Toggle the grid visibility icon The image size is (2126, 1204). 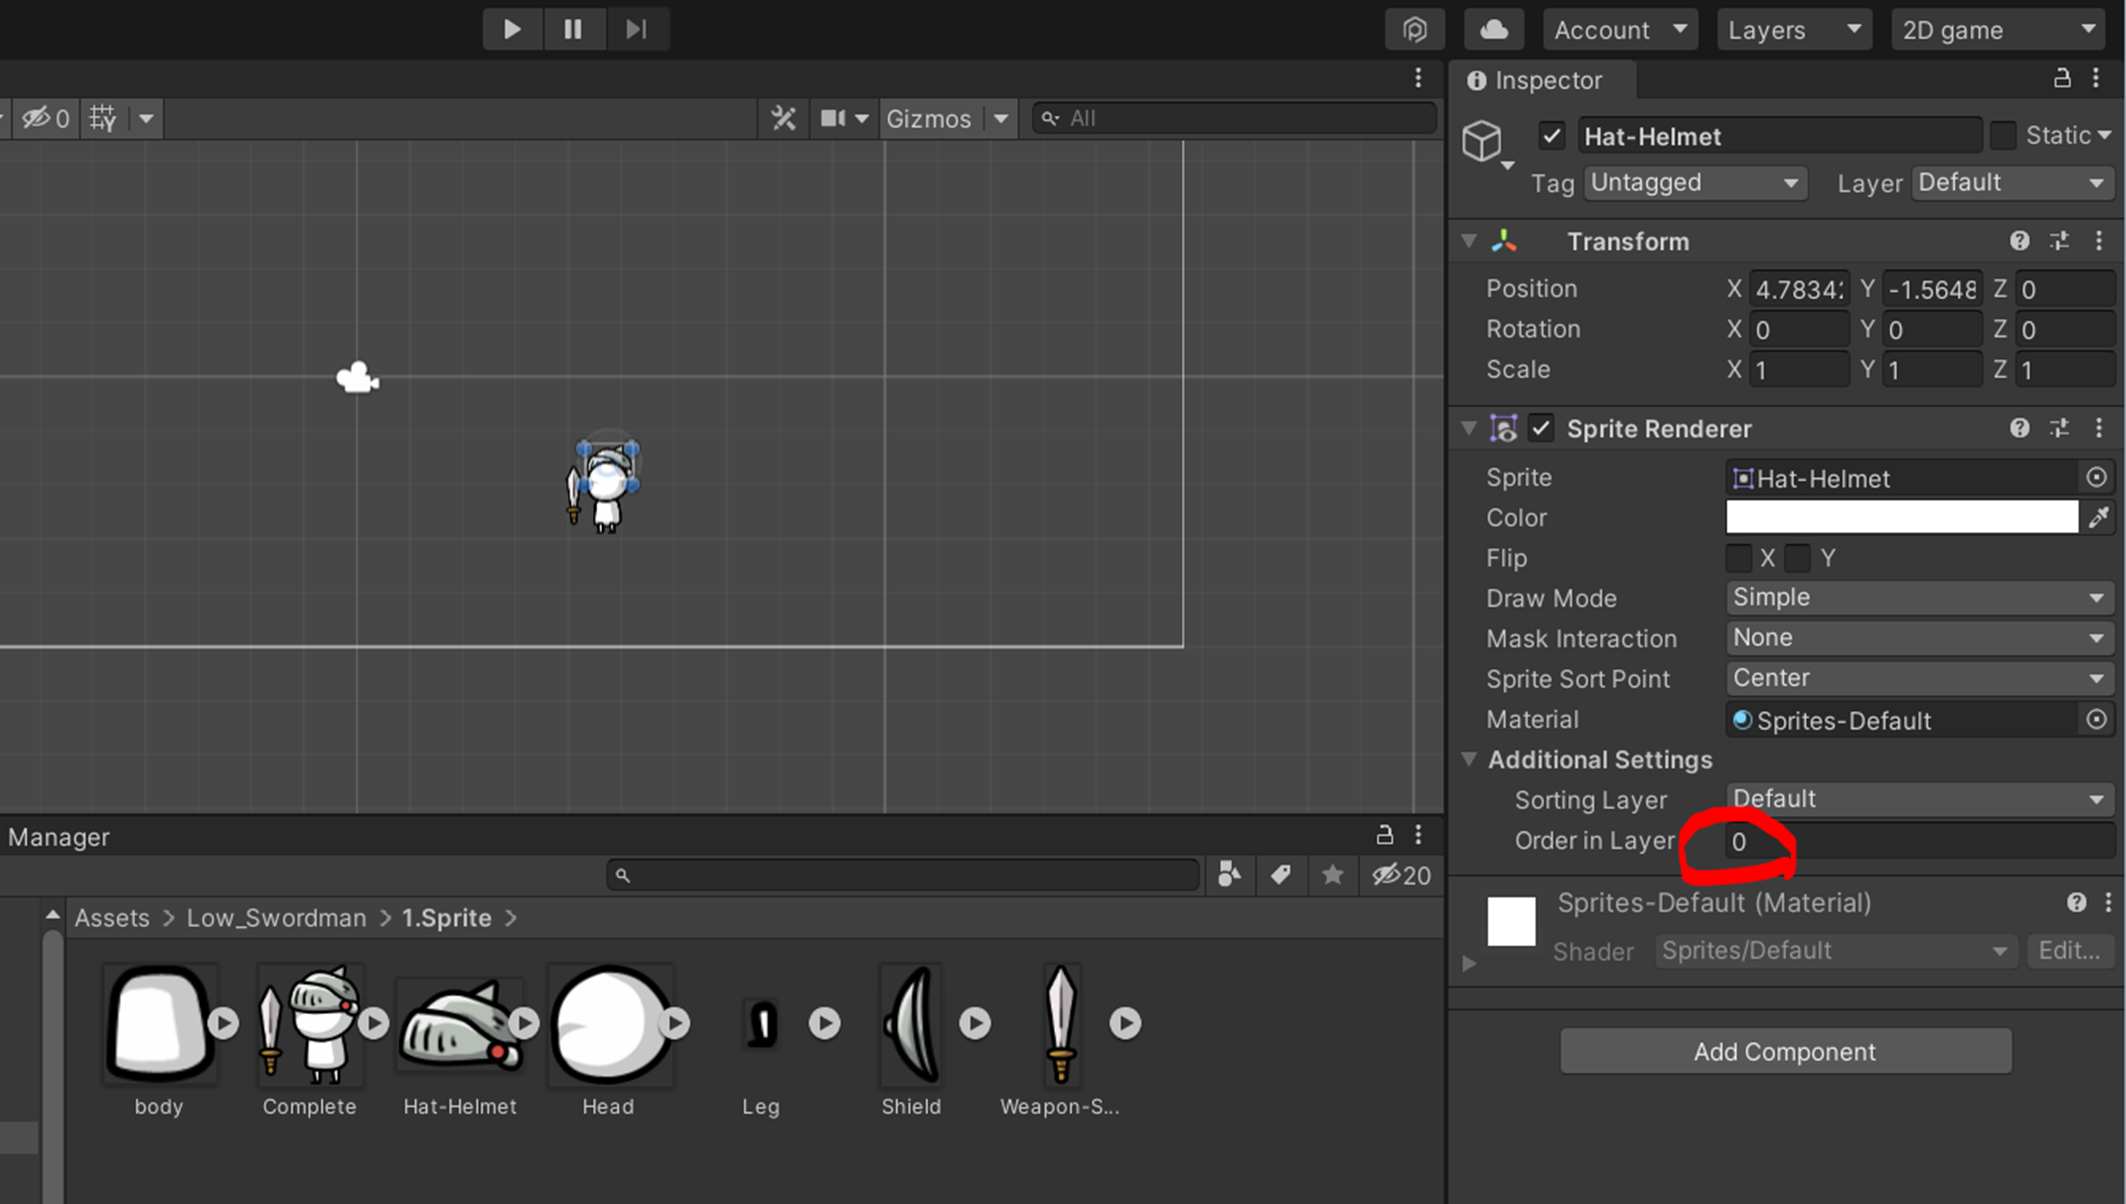[103, 118]
